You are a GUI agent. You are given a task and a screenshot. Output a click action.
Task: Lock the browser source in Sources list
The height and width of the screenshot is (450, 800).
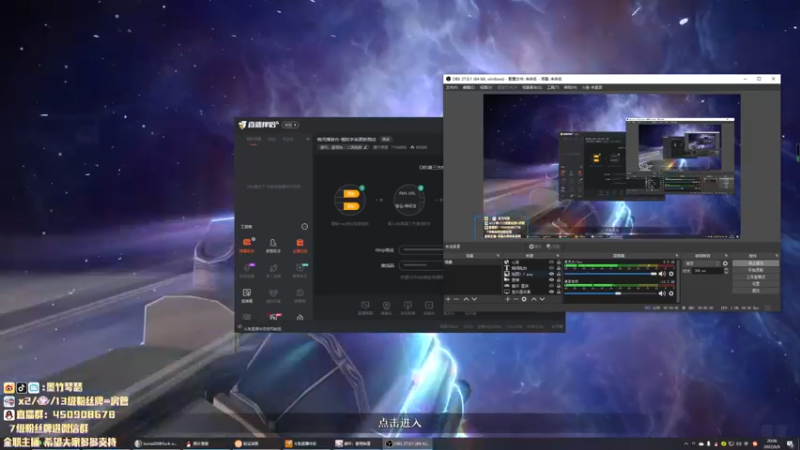click(559, 262)
